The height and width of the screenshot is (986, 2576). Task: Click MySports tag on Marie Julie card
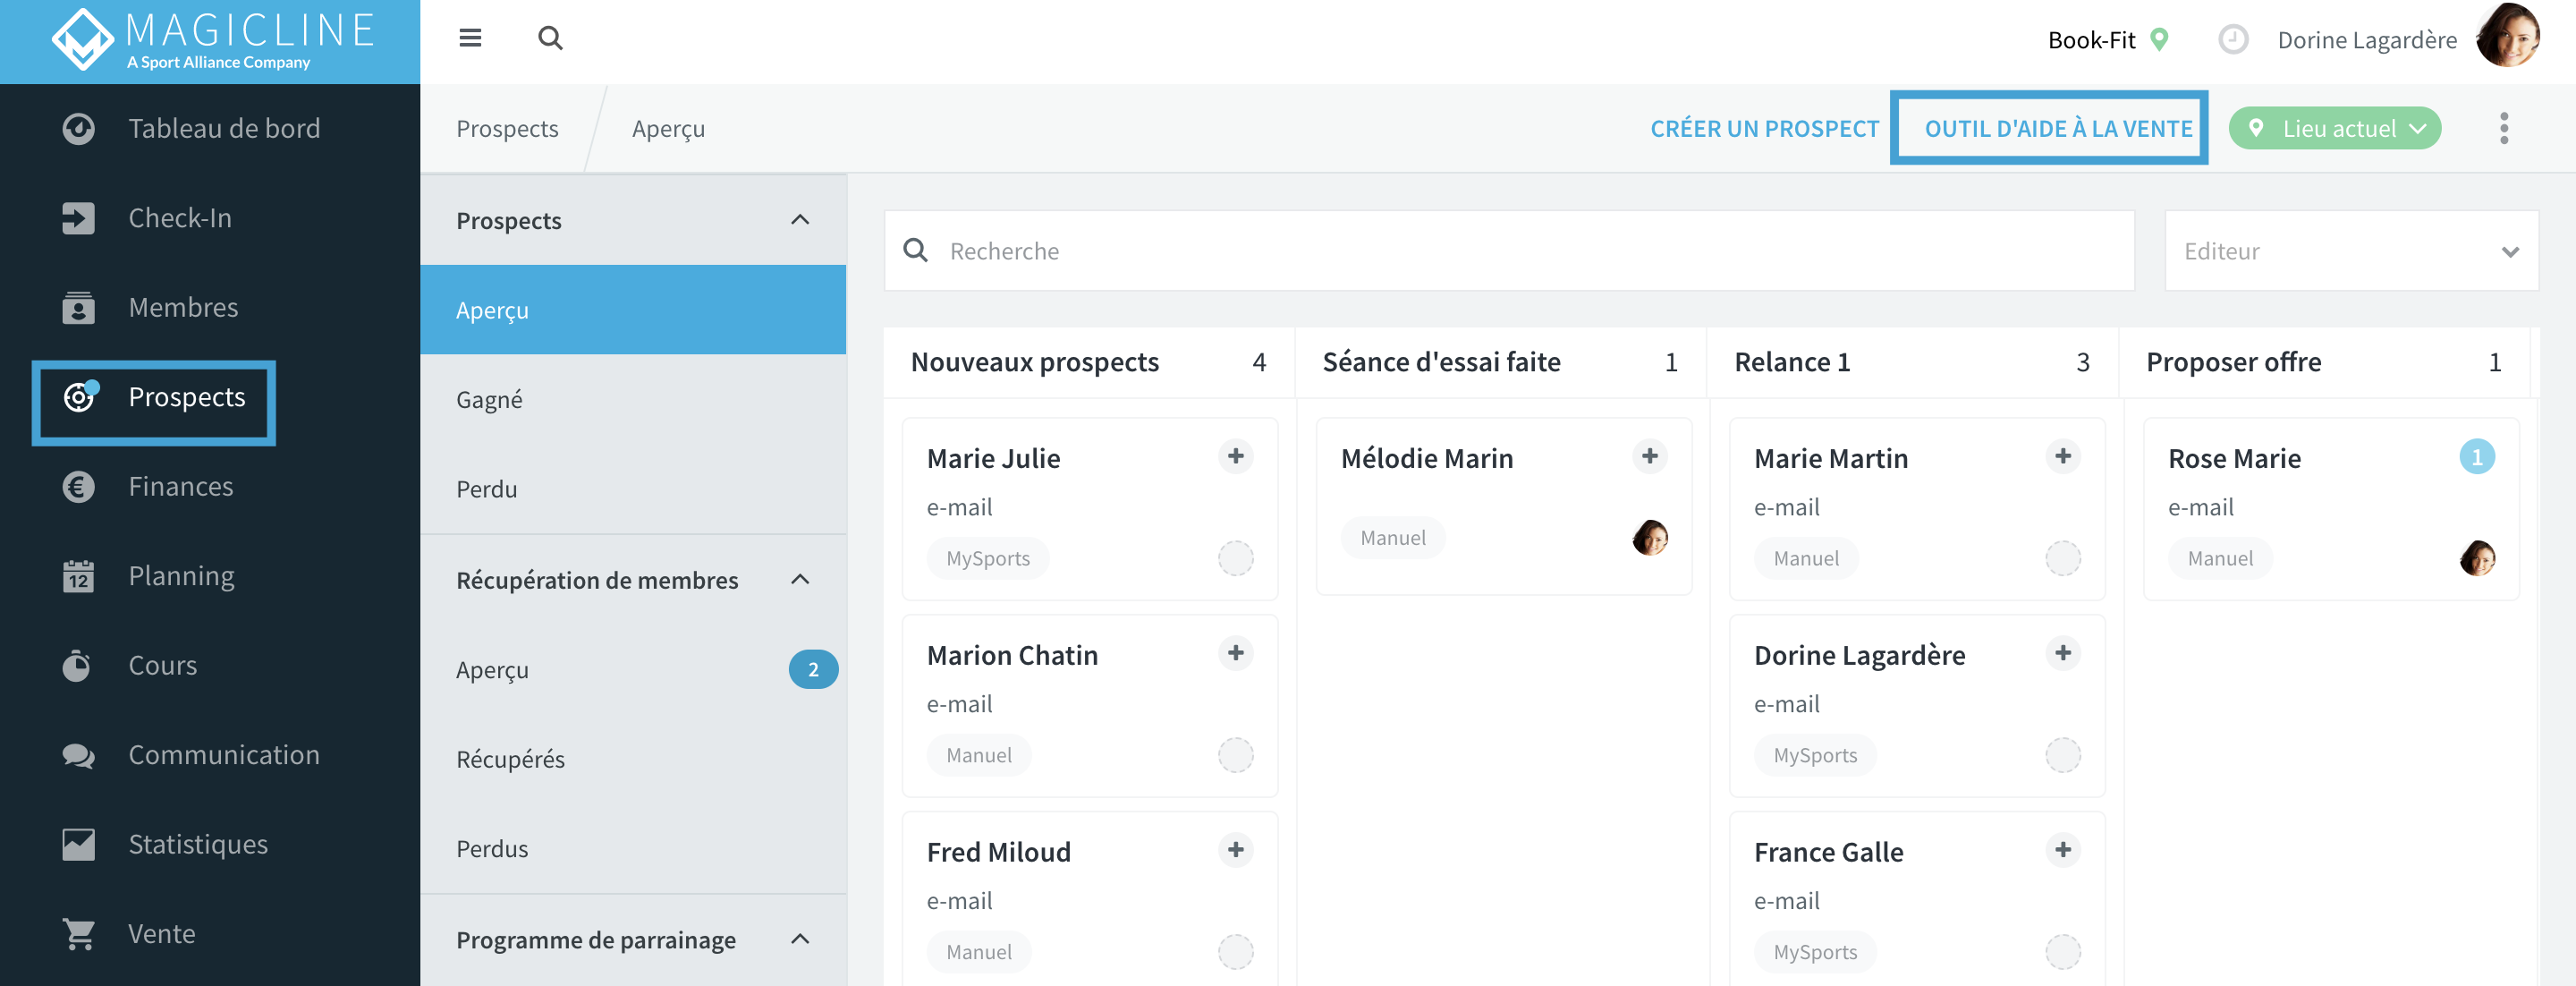pyautogui.click(x=988, y=558)
